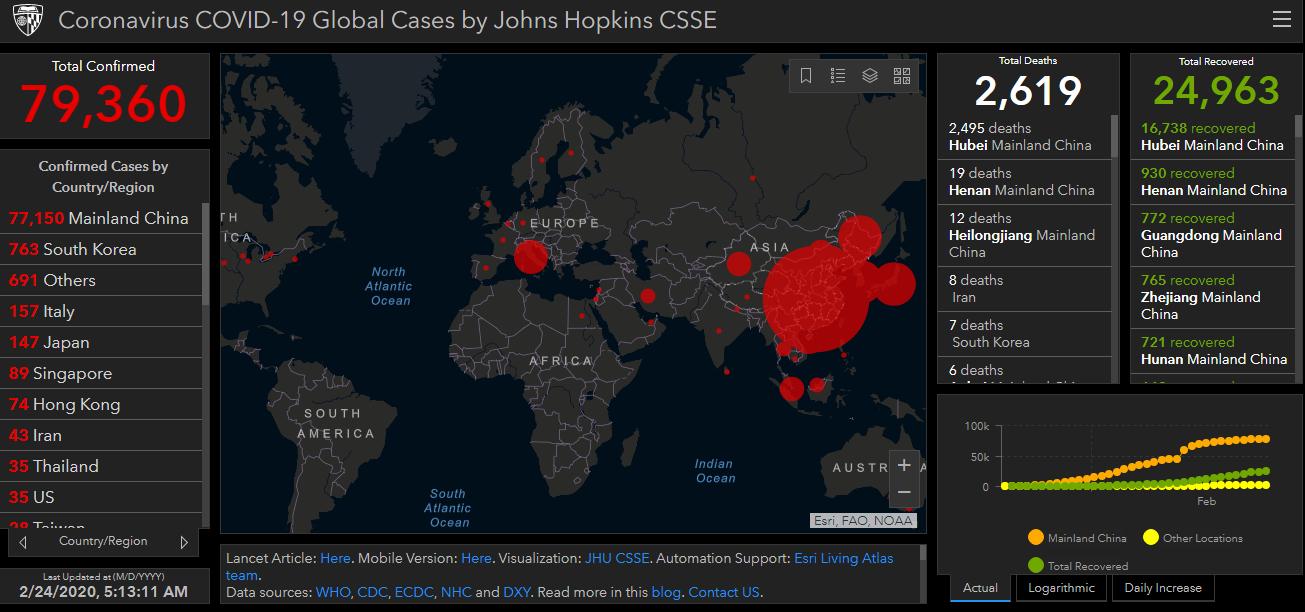The height and width of the screenshot is (612, 1305).
Task: Switch to the Daily Increase chart tab
Action: point(1164,588)
